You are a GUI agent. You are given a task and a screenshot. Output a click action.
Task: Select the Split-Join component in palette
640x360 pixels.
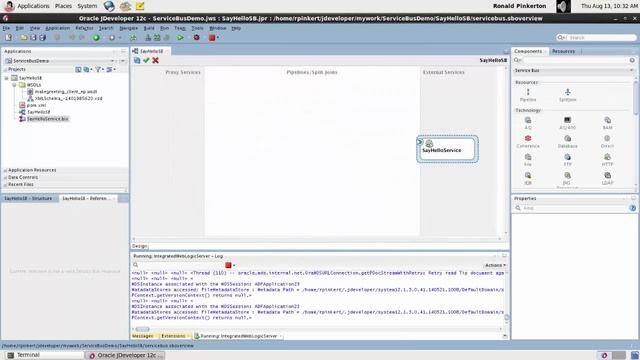567,95
